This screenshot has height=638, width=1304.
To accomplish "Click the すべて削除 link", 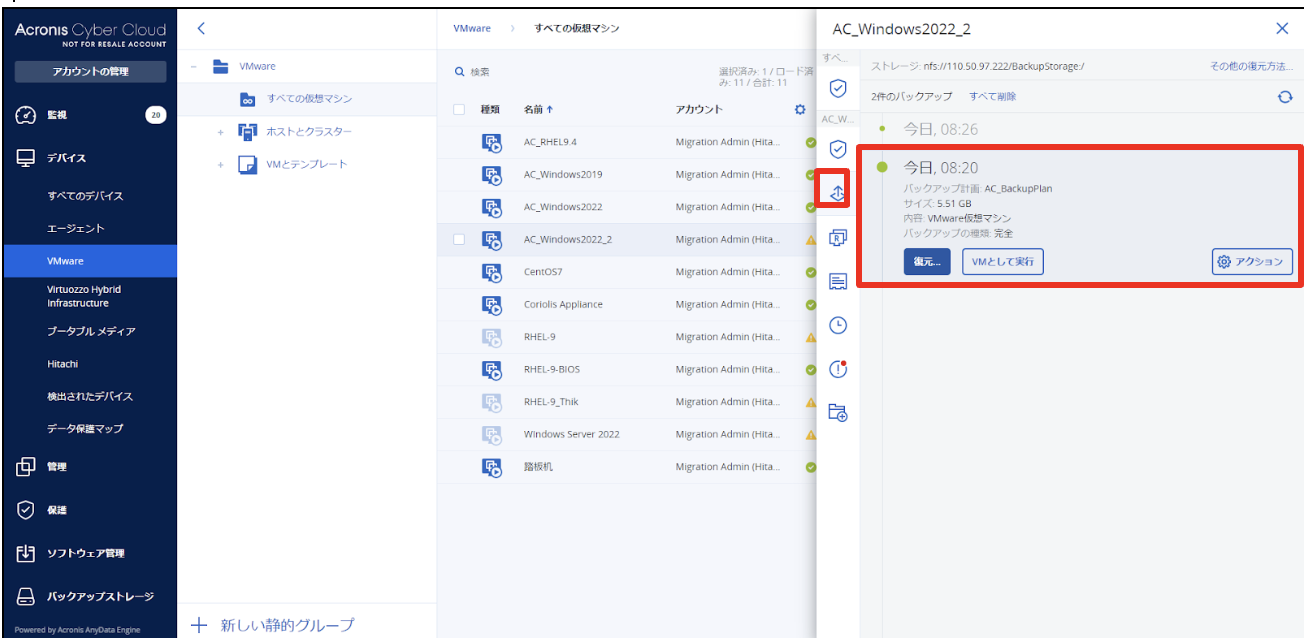I will tap(992, 97).
